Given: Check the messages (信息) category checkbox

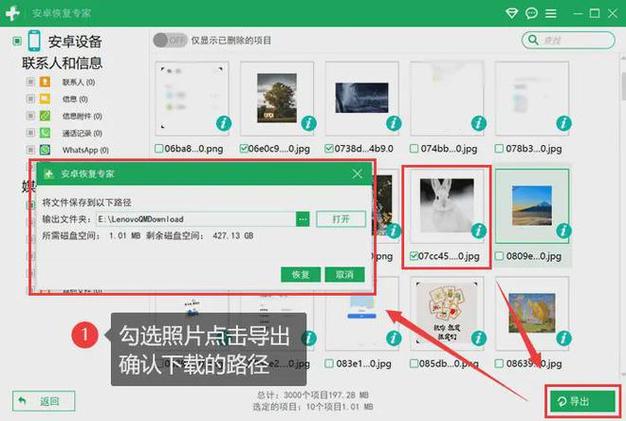Looking at the screenshot, I should tap(30, 99).
